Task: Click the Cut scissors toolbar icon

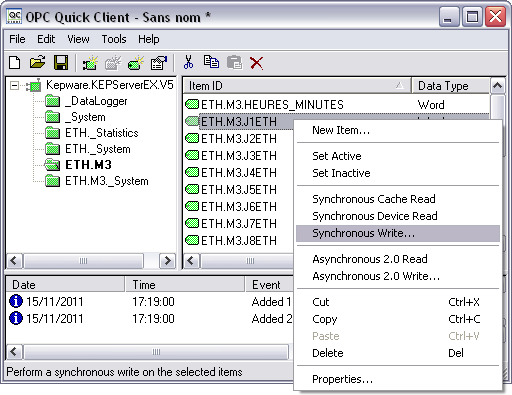Action: point(188,62)
